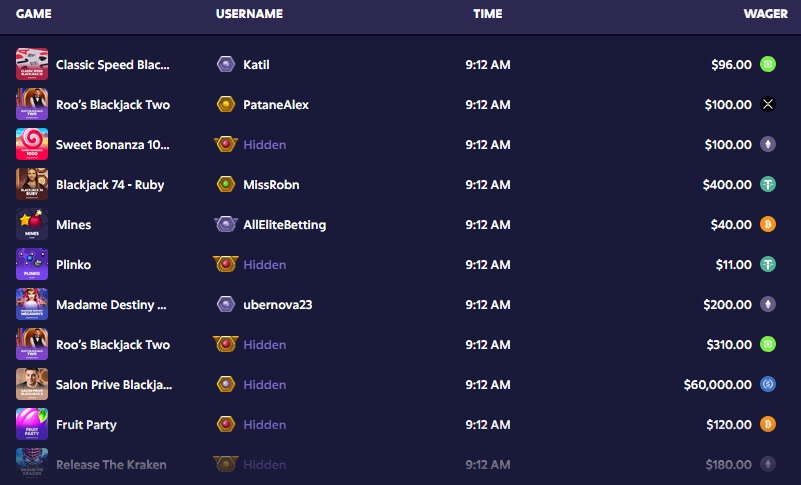Click the Tether icon beside $400.00
Image resolution: width=801 pixels, height=485 pixels.
[x=768, y=184]
